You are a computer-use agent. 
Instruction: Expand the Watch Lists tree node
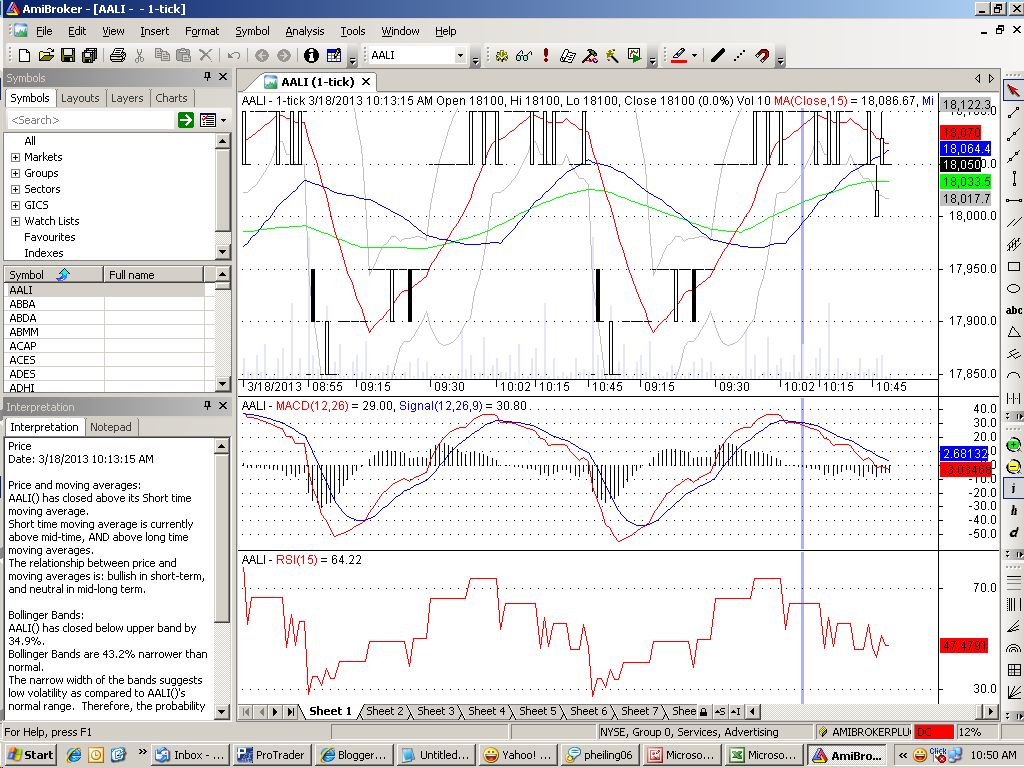[15, 221]
